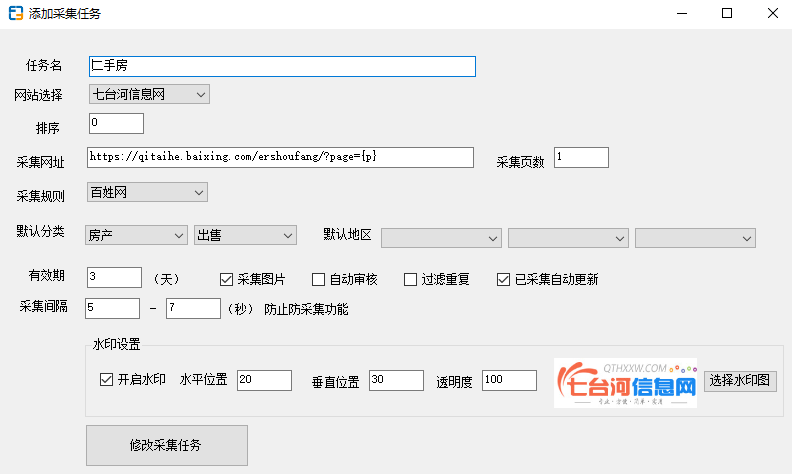
Task: Click the app icon in title bar
Action: [16, 14]
